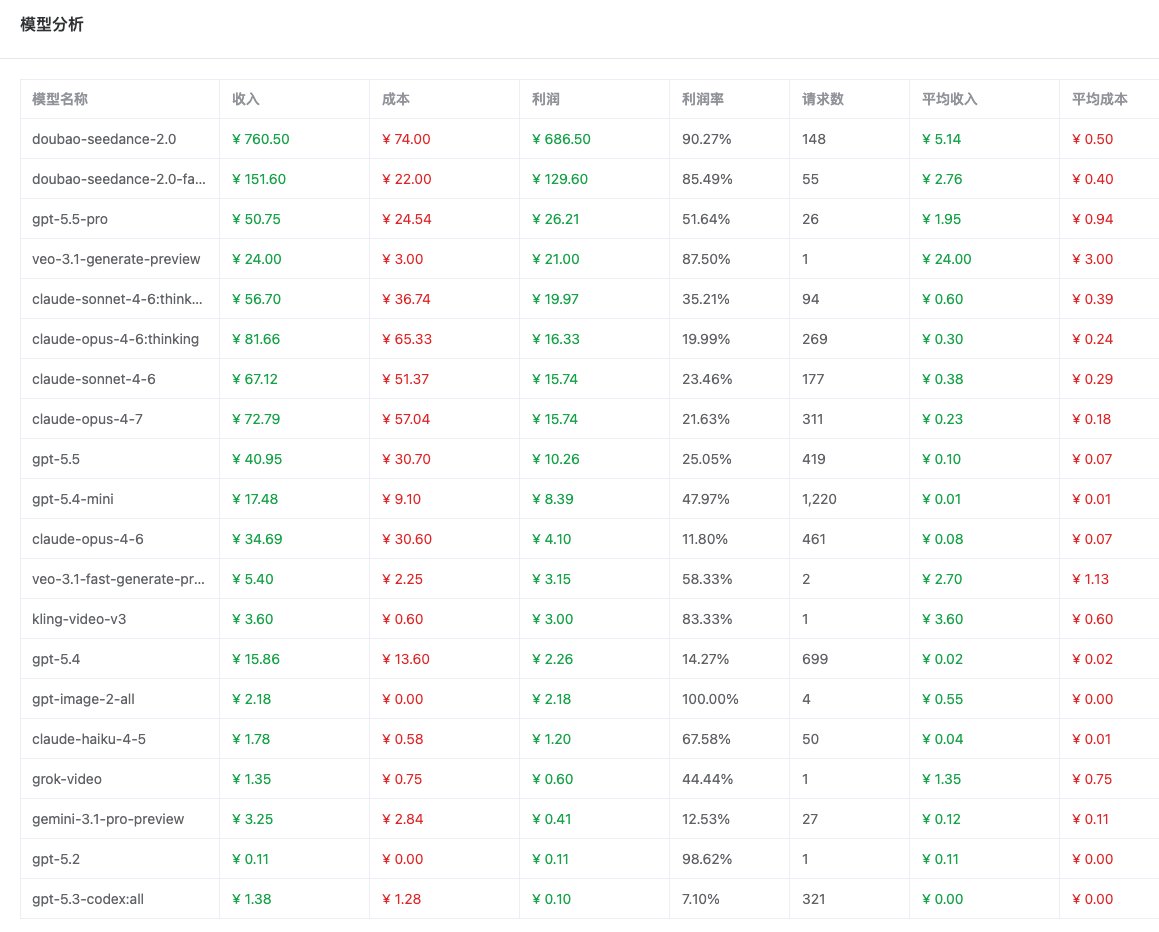Select the claude-sonnet-4-6:think... model name
Screen dimensions: 1159x932
[x=117, y=299]
